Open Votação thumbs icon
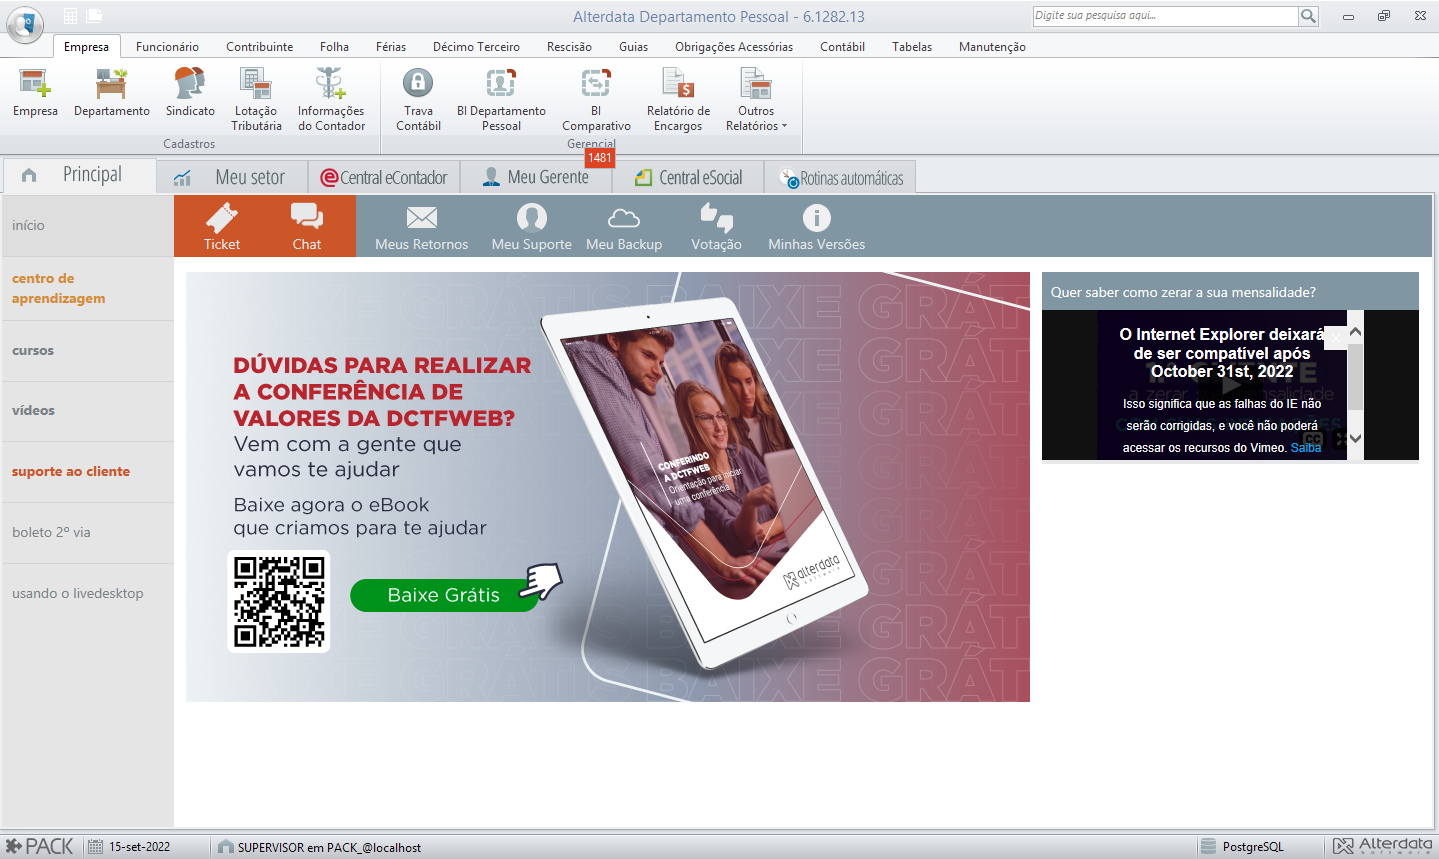The width and height of the screenshot is (1439, 859). click(716, 217)
